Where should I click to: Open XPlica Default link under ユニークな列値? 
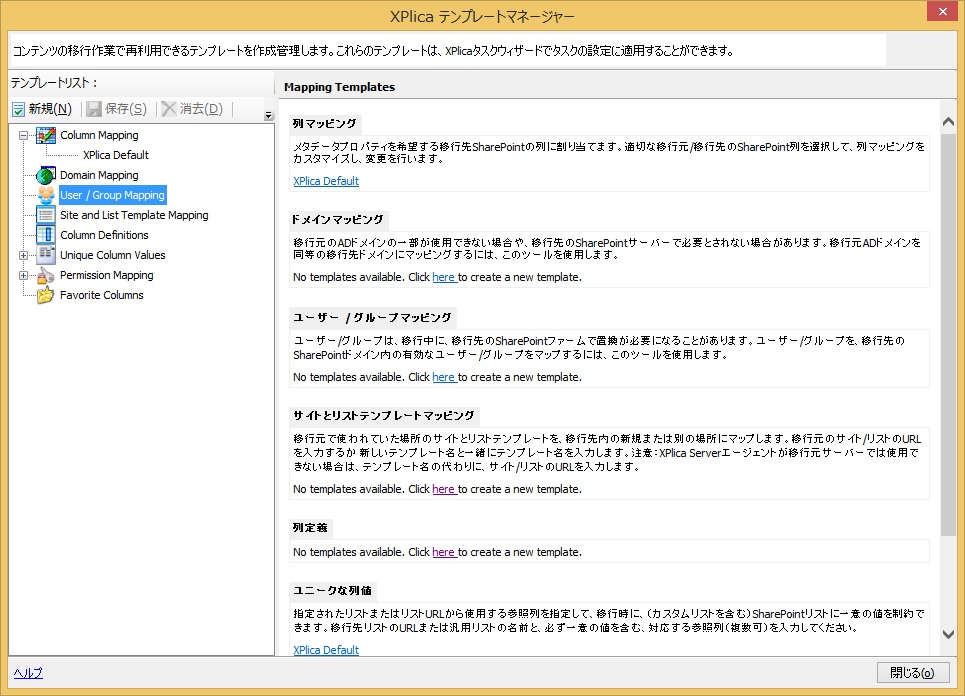tap(326, 650)
